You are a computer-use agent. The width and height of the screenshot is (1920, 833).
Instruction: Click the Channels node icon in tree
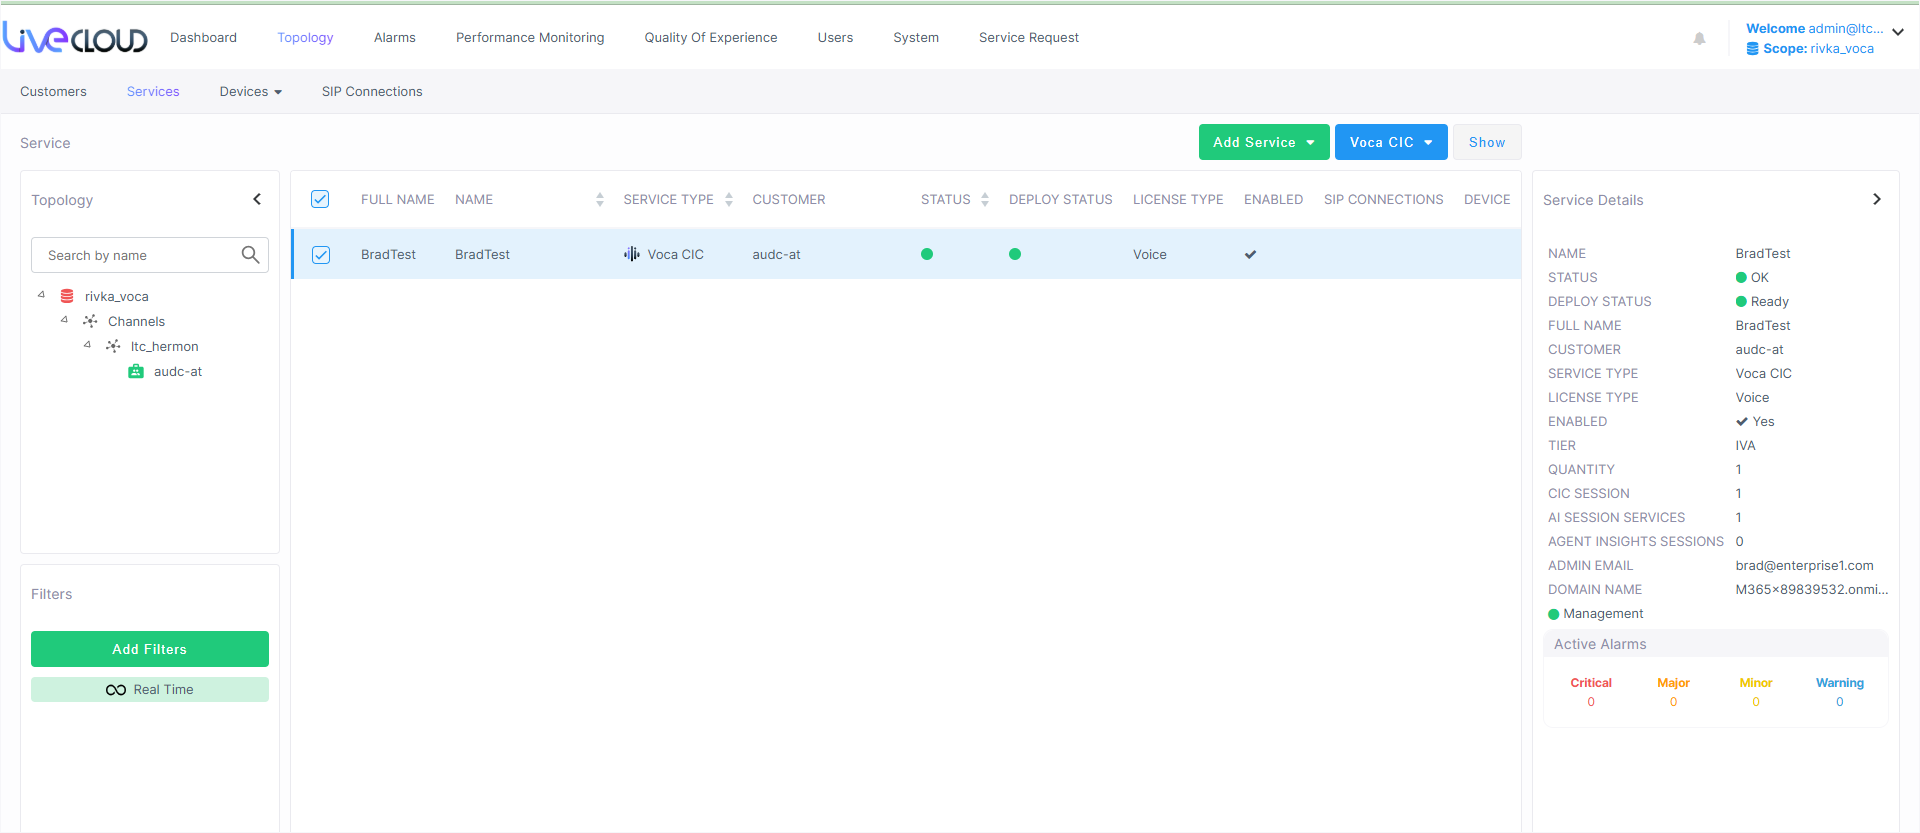(90, 321)
